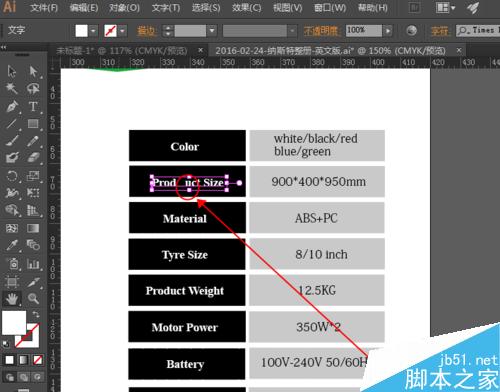500x392 pixels.
Task: Switch to the 未标题-1 document tab
Action: pyautogui.click(x=122, y=51)
